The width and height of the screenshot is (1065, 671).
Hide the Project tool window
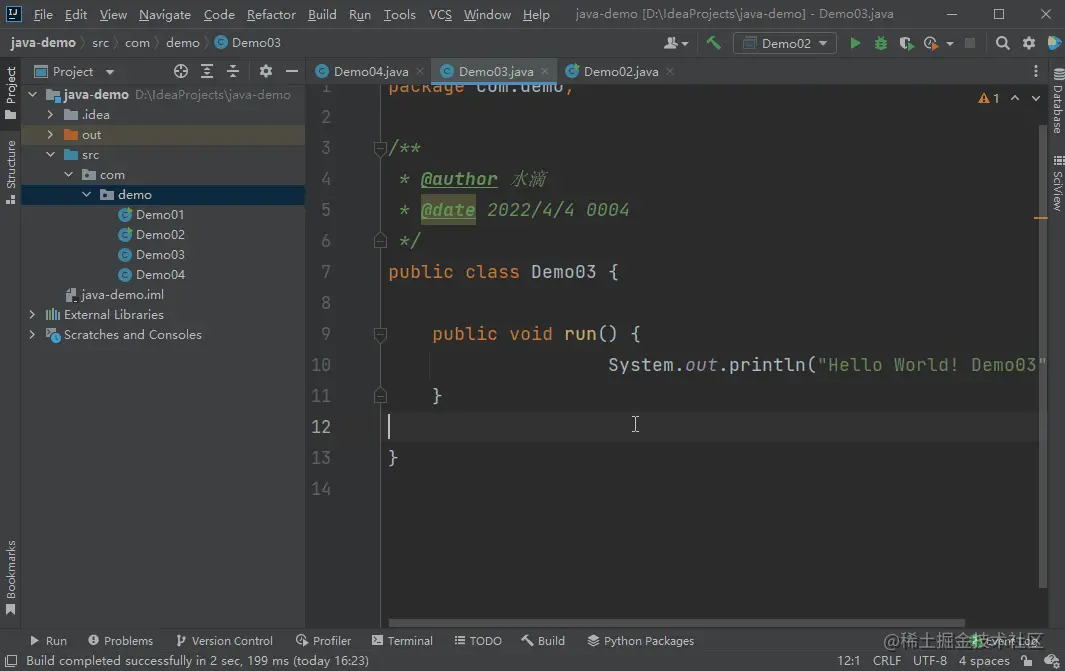click(292, 71)
